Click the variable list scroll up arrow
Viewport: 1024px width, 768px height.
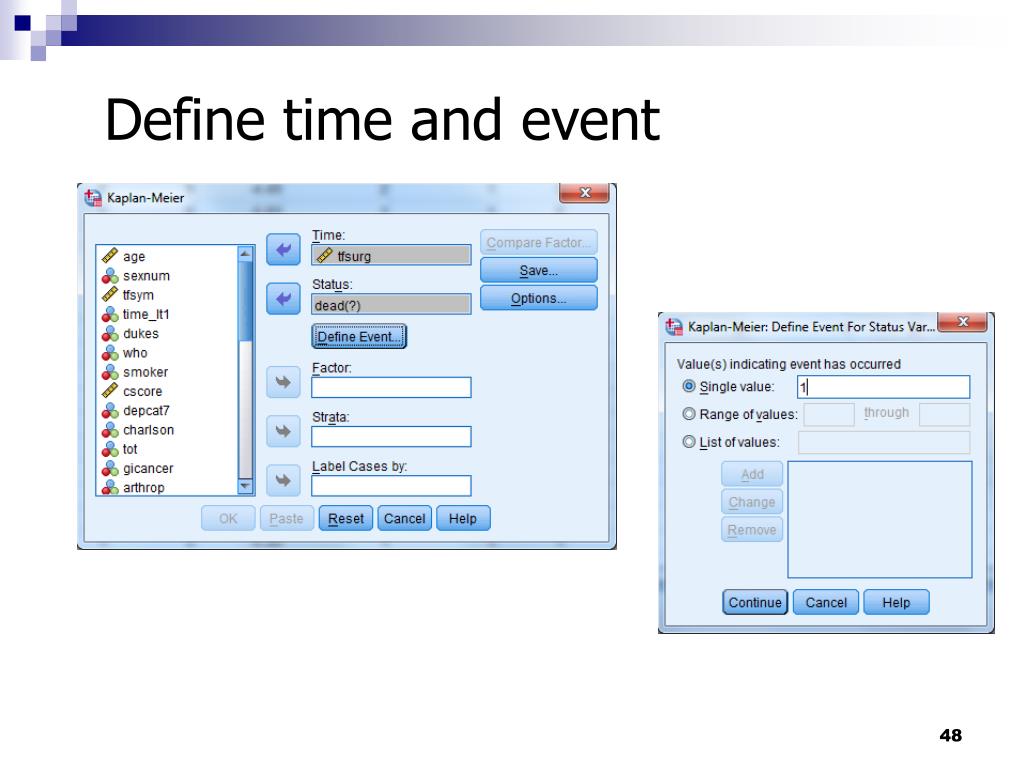246,253
